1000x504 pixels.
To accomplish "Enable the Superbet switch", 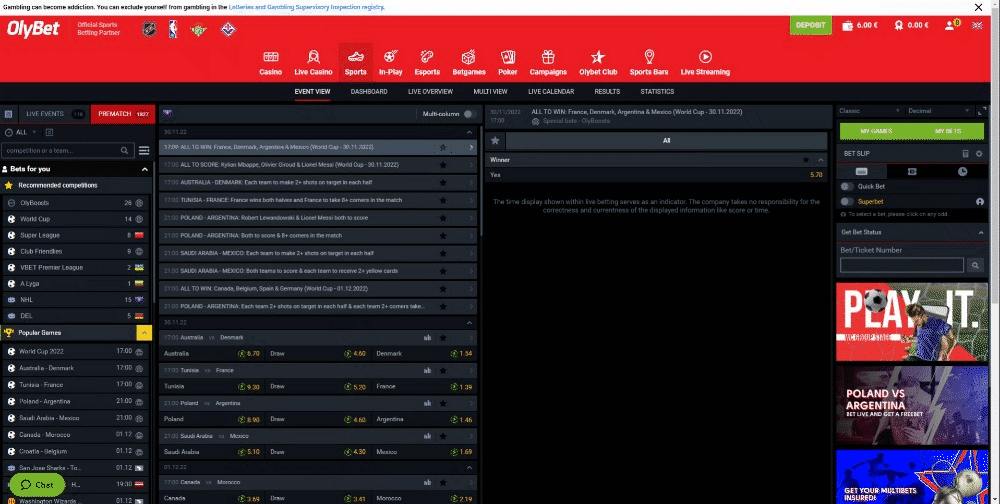I will coord(847,202).
